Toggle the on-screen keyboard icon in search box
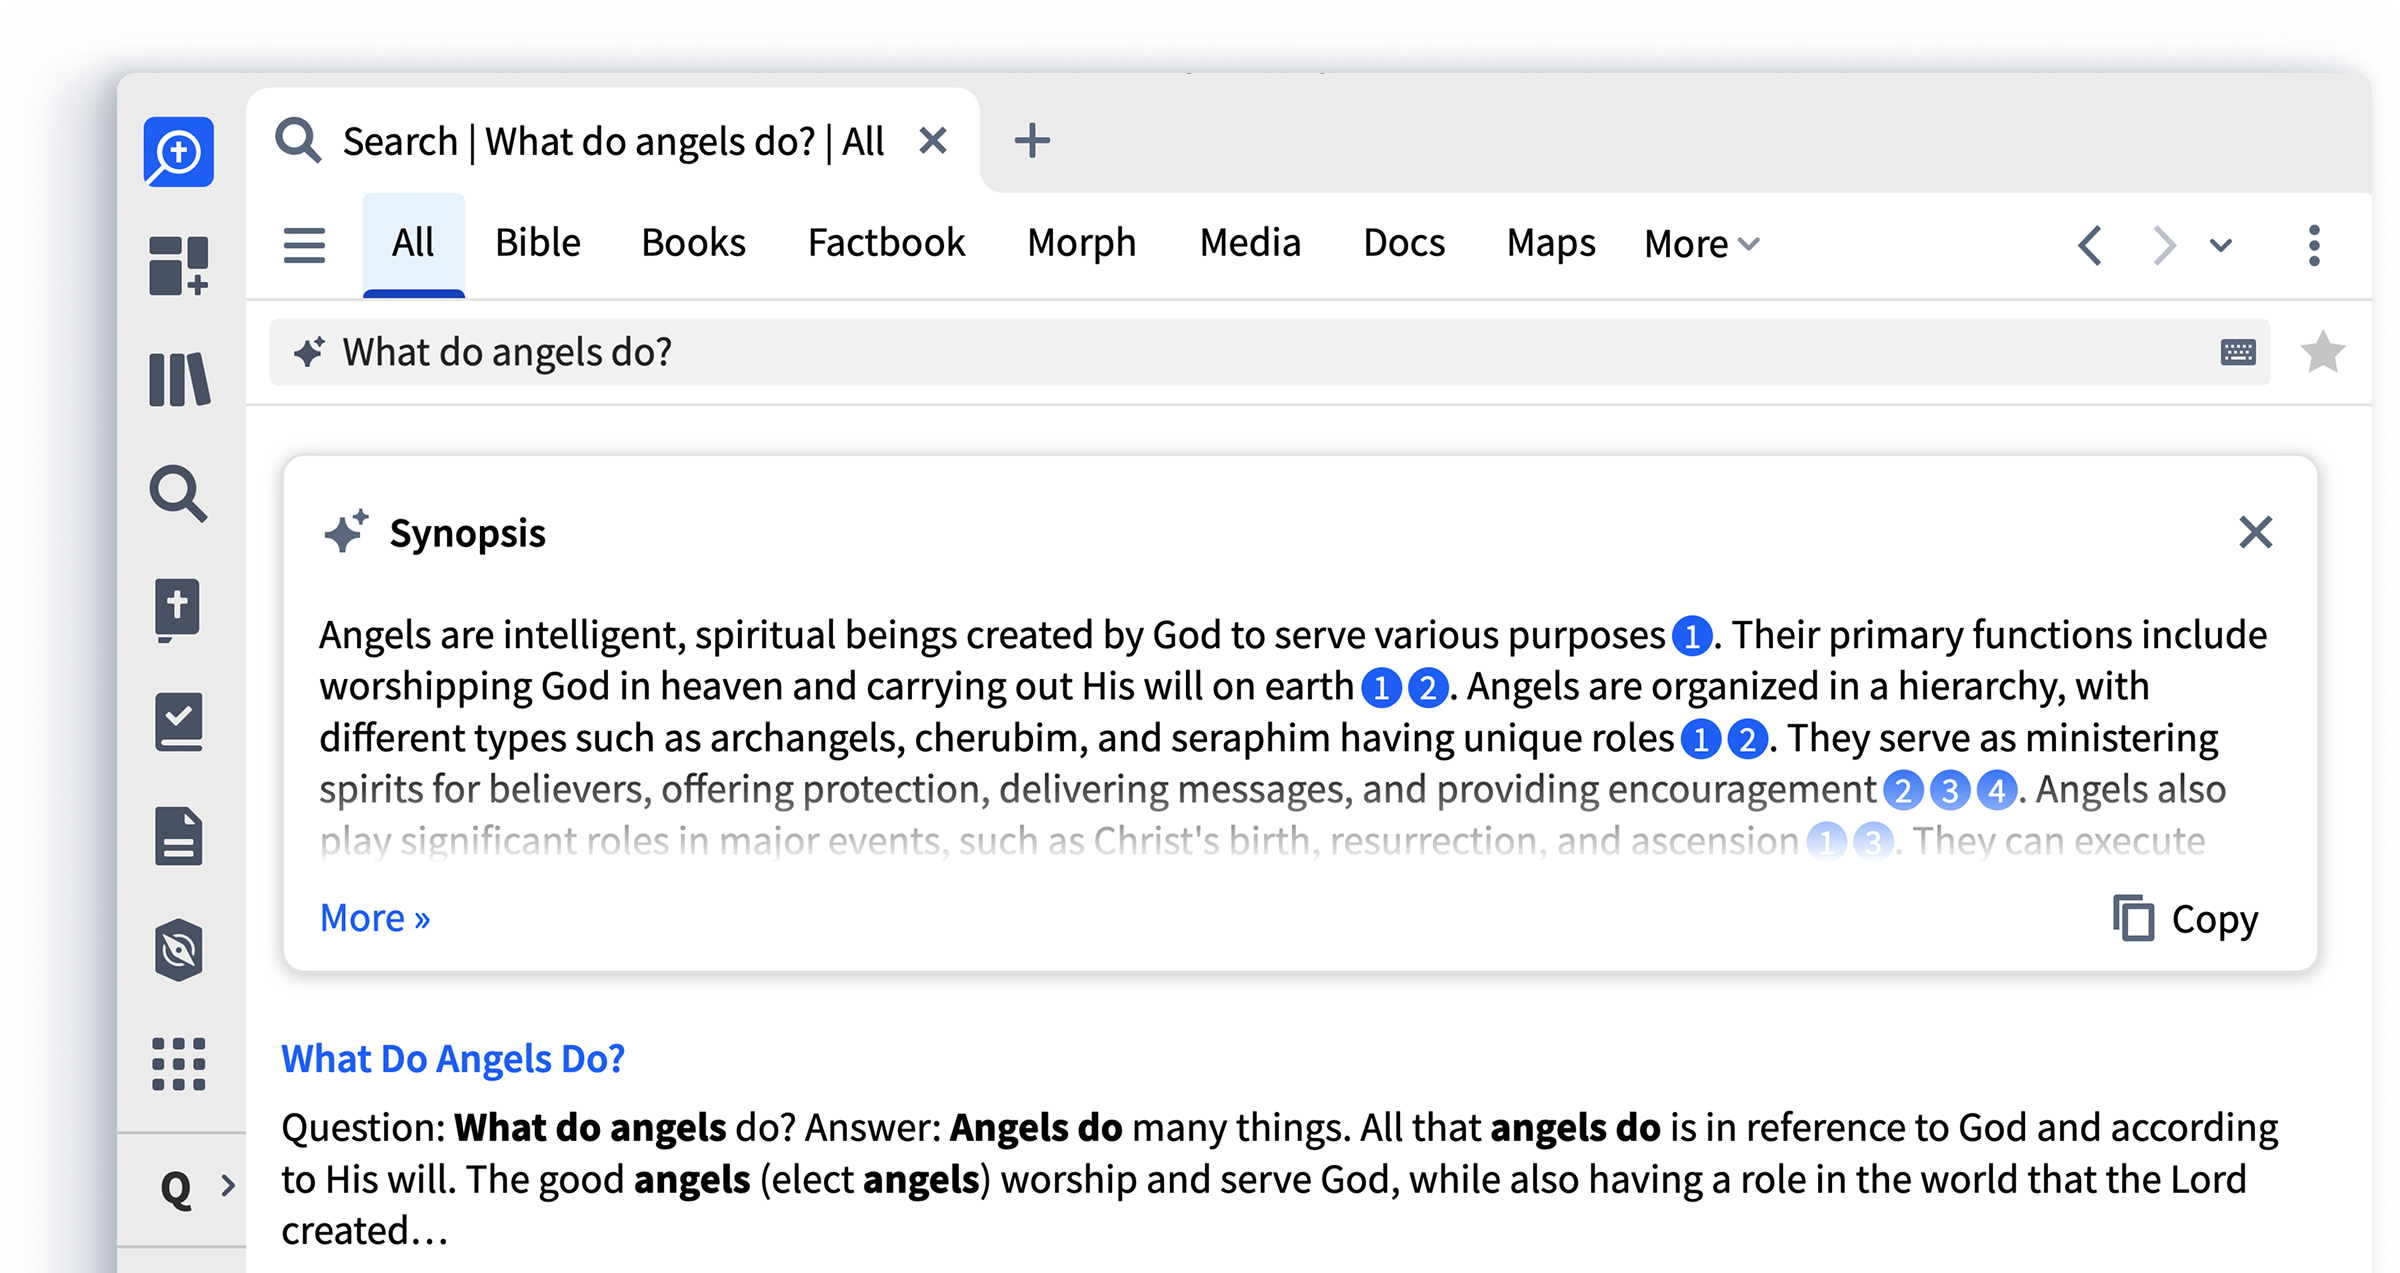Image resolution: width=2400 pixels, height=1273 pixels. click(2238, 352)
